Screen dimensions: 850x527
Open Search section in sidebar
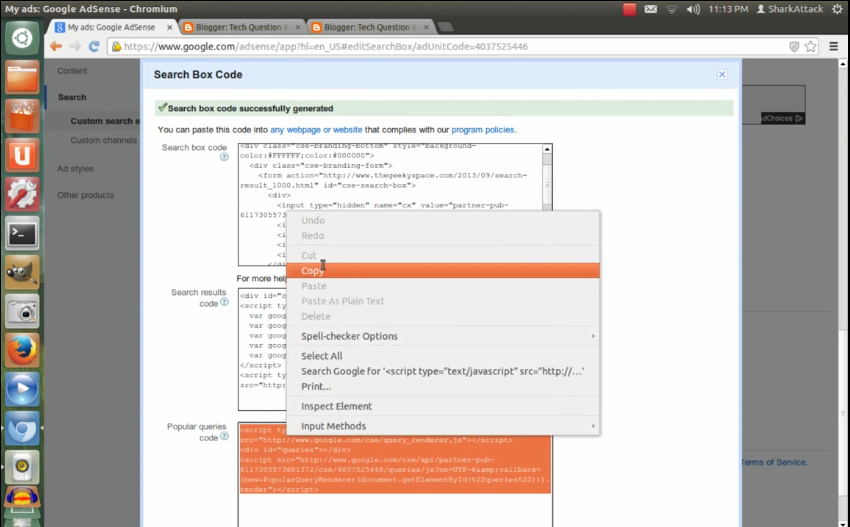click(x=72, y=97)
